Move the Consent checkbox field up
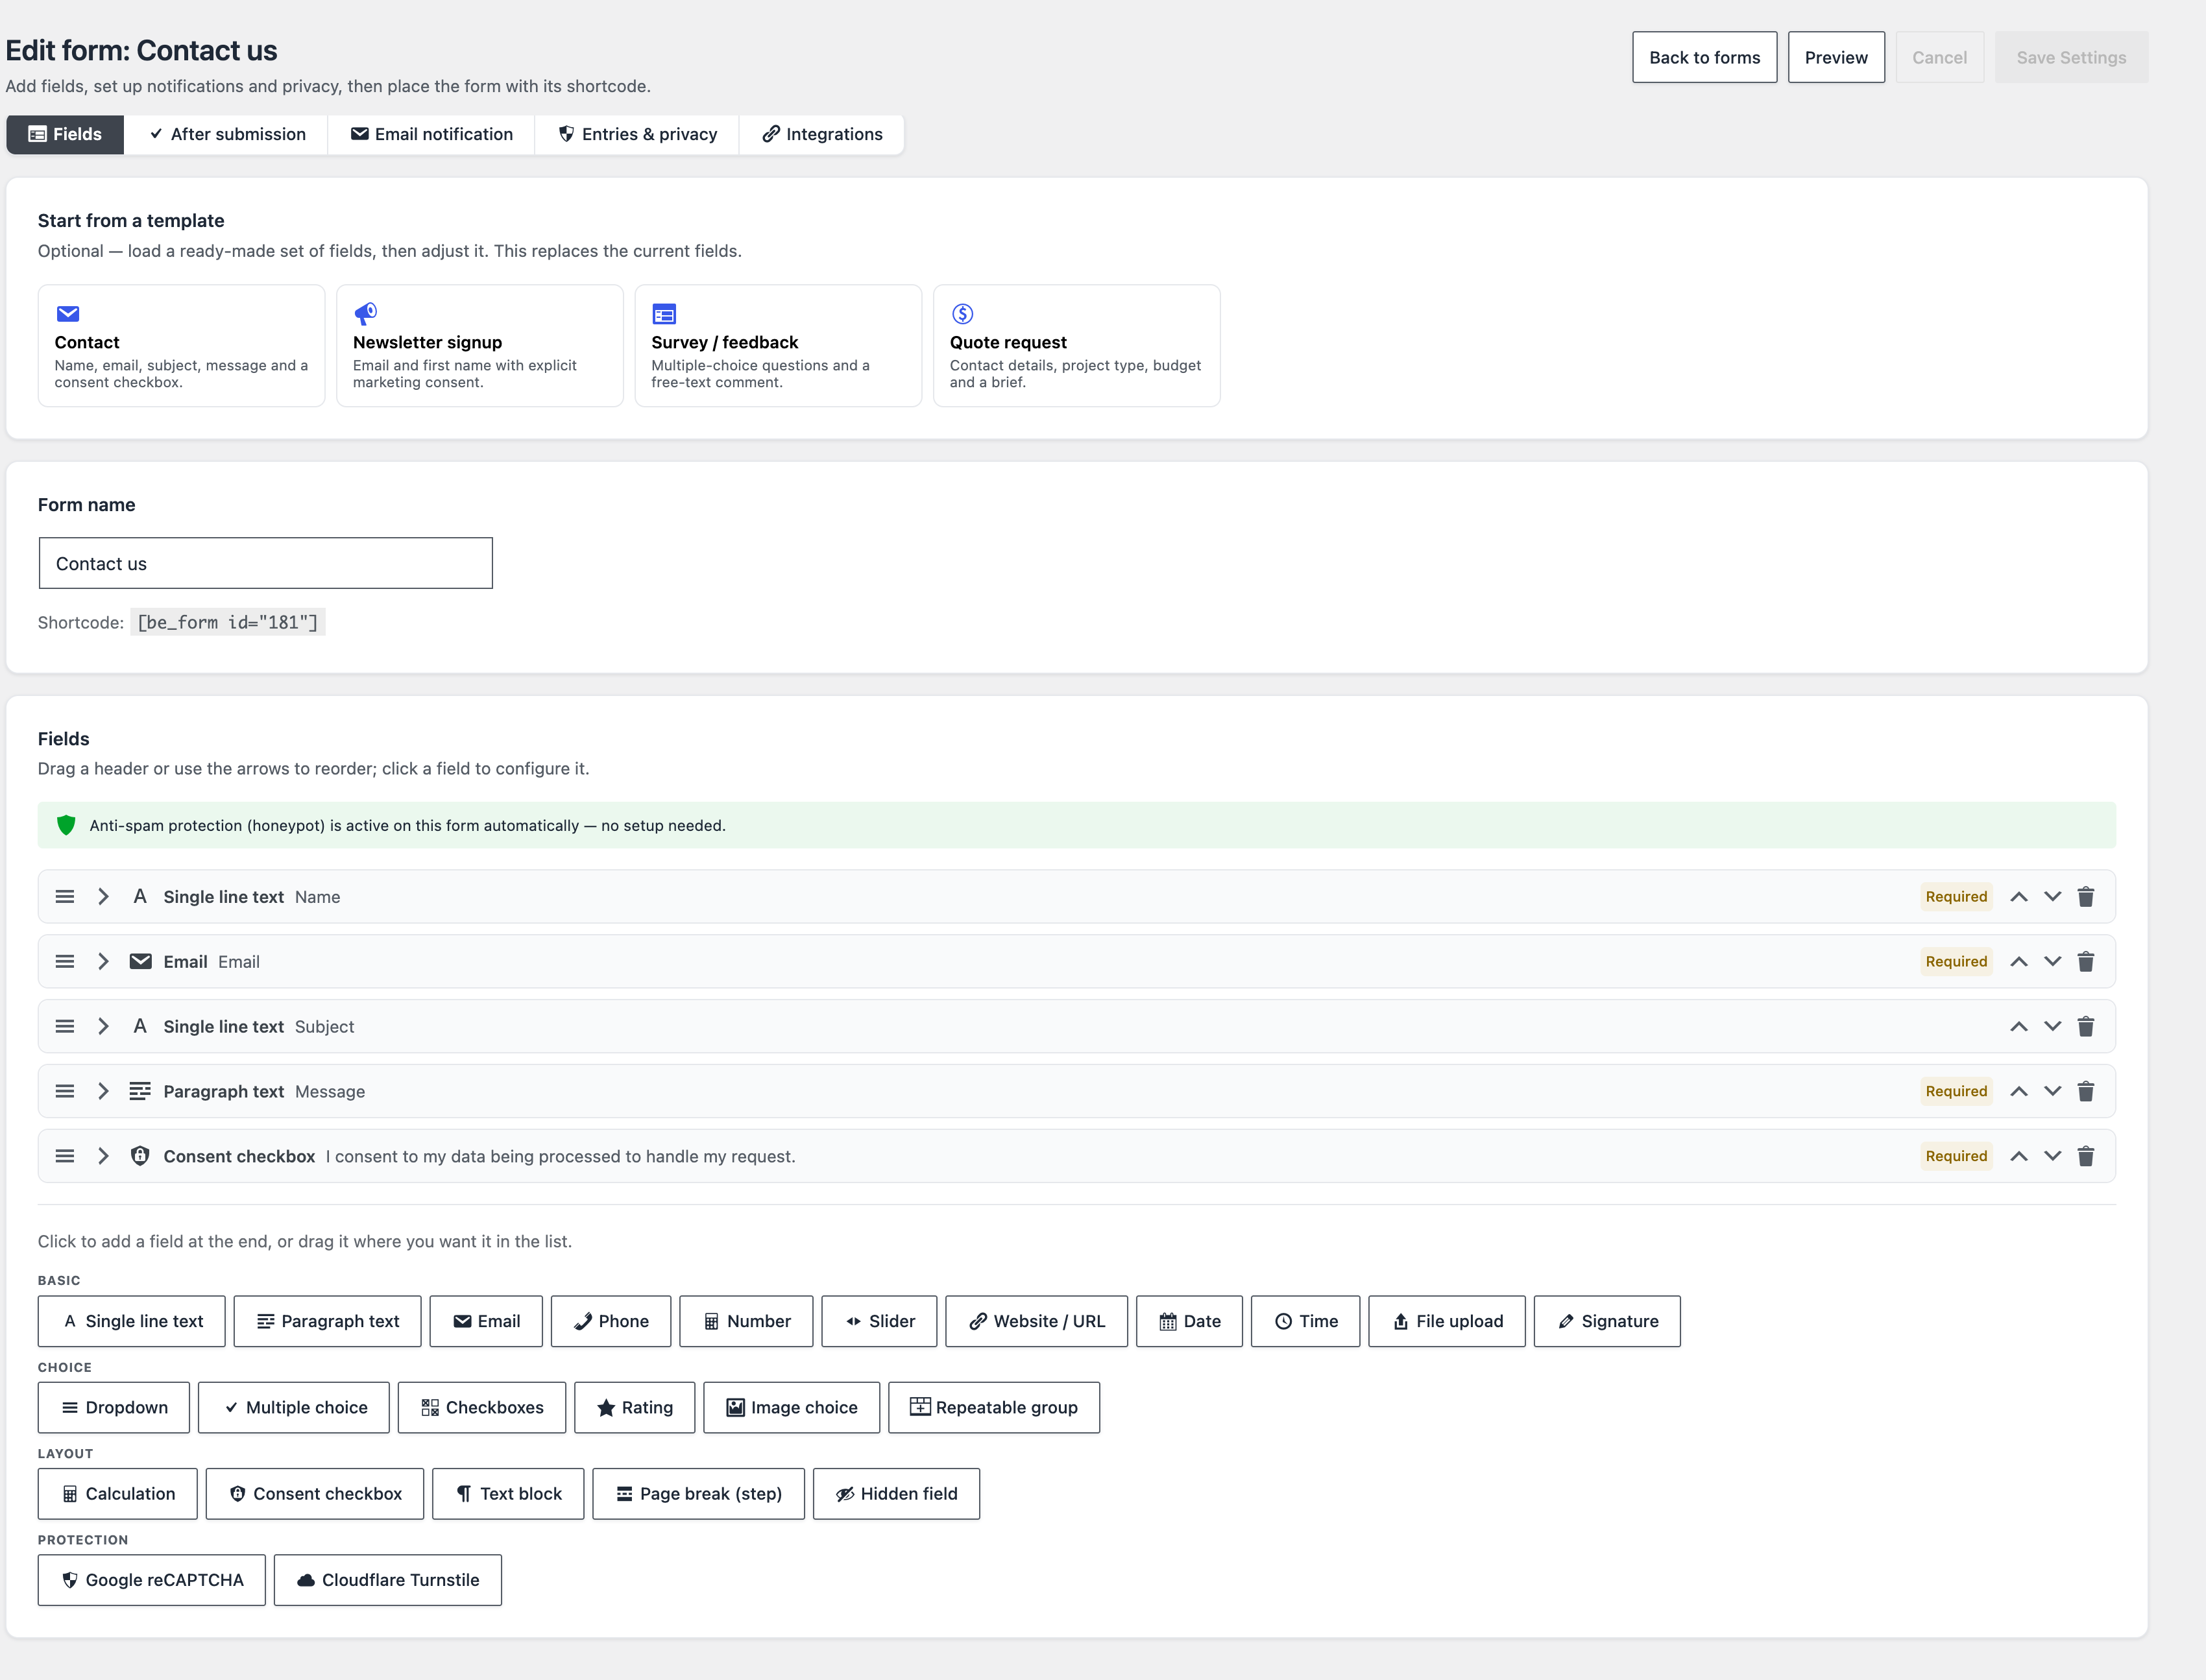The image size is (2206, 1680). [2019, 1157]
